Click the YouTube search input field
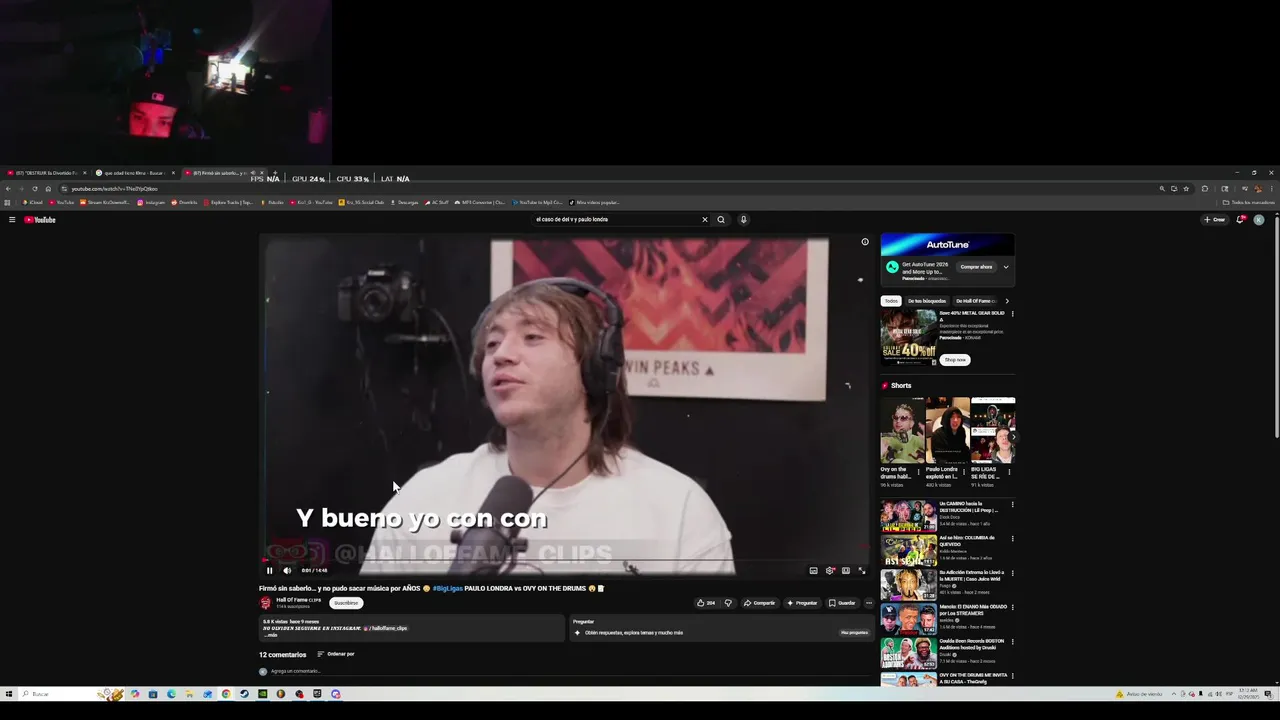Screen dimensions: 1280x720 615,220
